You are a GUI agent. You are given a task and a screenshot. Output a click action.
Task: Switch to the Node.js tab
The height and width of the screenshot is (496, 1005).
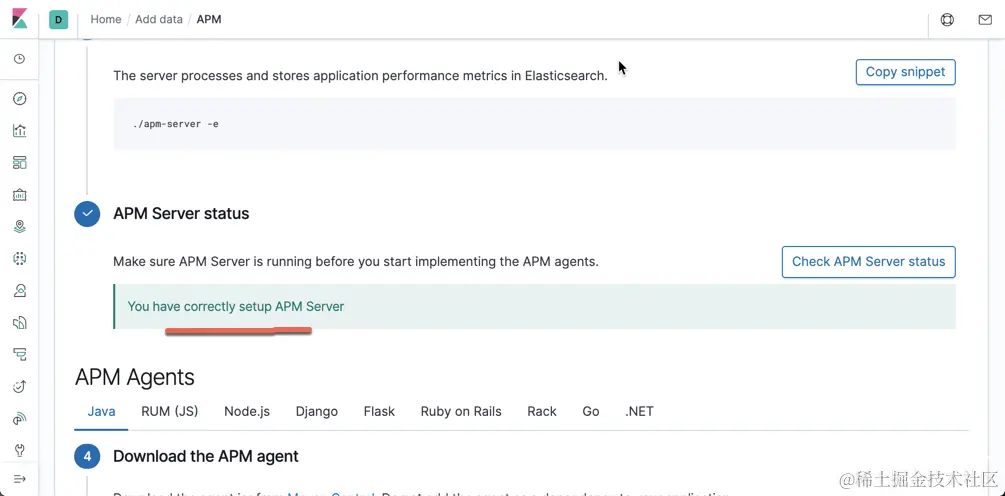pos(247,411)
